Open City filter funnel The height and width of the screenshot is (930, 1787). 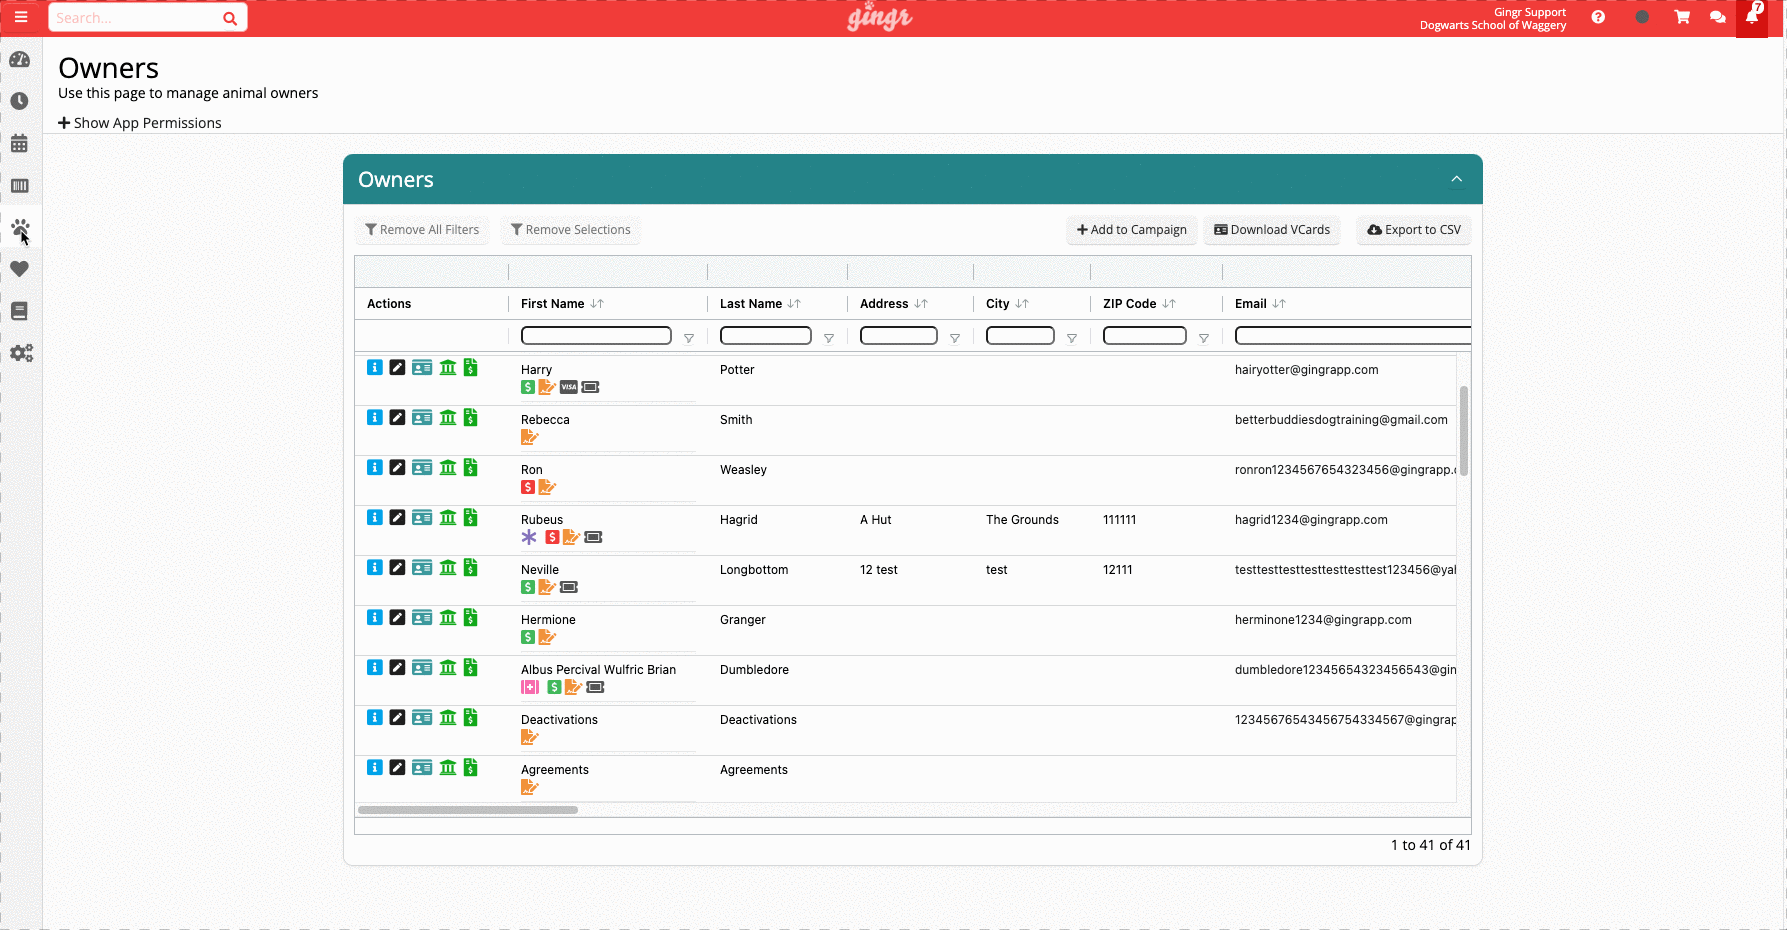coord(1072,338)
